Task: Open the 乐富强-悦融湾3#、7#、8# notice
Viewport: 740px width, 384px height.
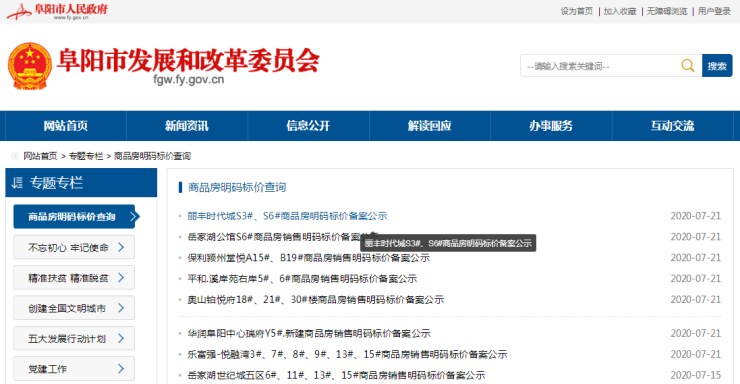Action: [x=347, y=354]
